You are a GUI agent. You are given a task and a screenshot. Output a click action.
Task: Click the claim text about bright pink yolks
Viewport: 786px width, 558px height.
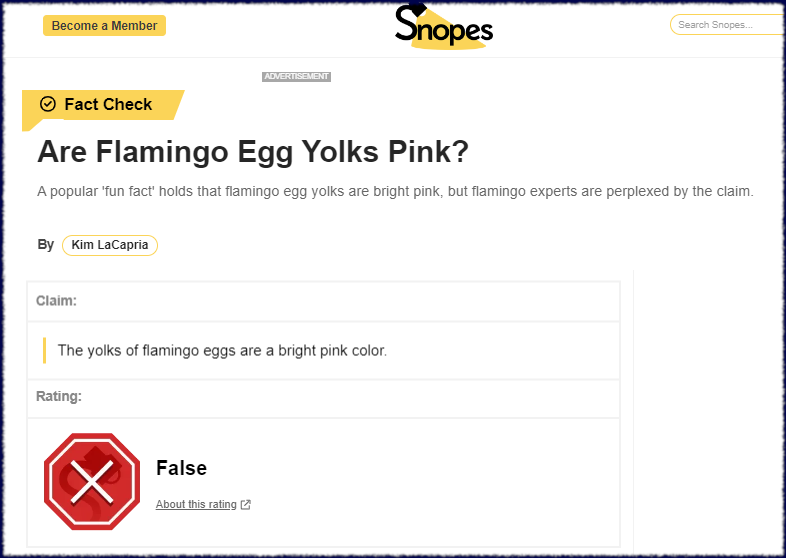(222, 350)
